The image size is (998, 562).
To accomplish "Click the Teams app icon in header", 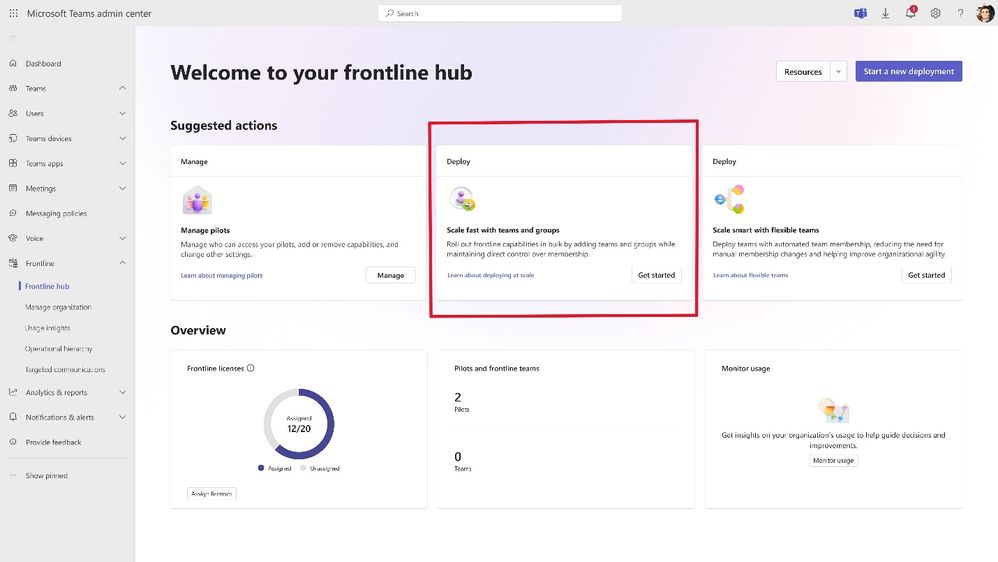I will 861,13.
